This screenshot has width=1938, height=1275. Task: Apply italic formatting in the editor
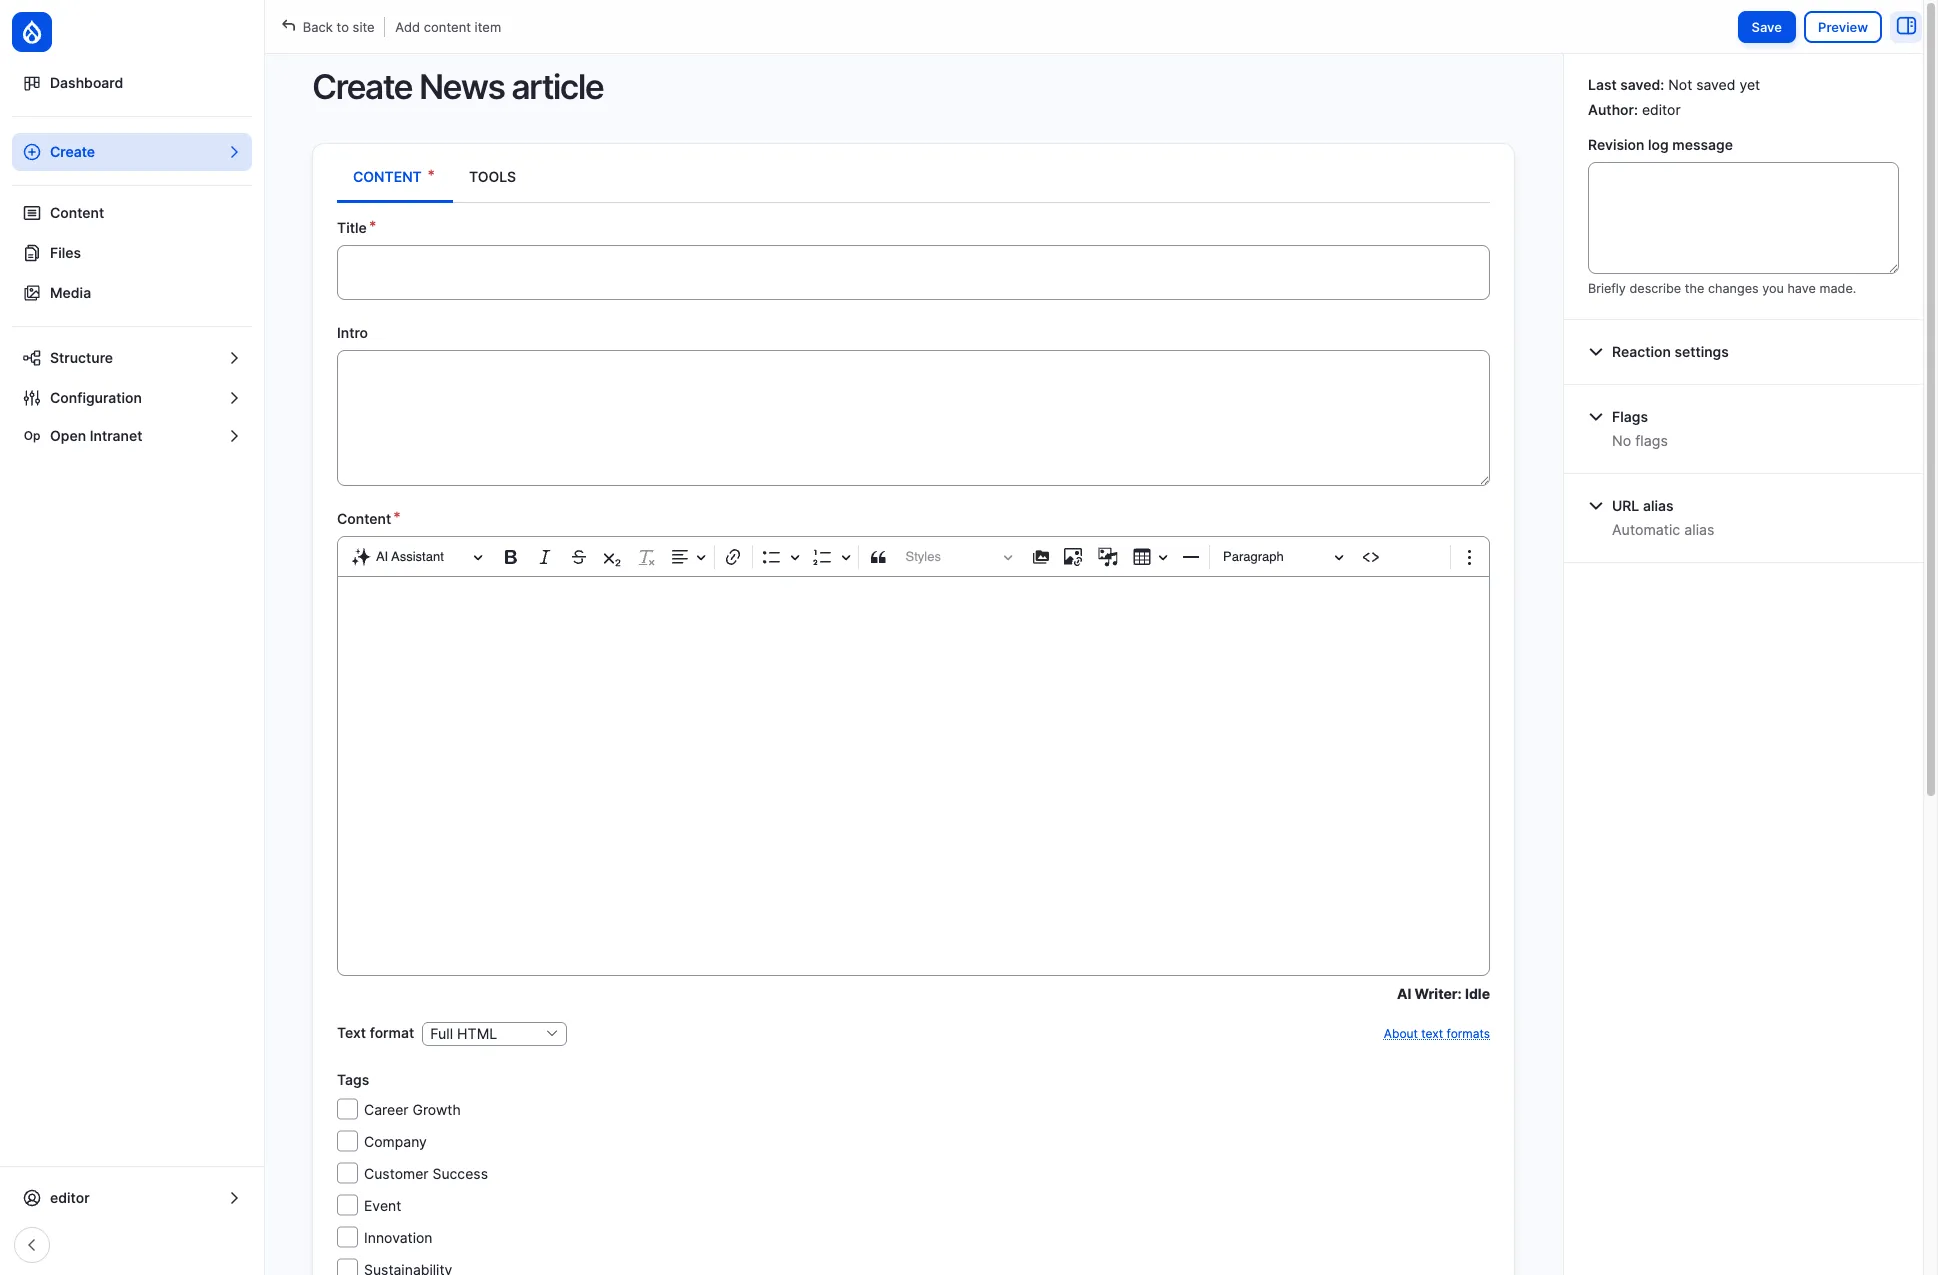click(x=544, y=557)
